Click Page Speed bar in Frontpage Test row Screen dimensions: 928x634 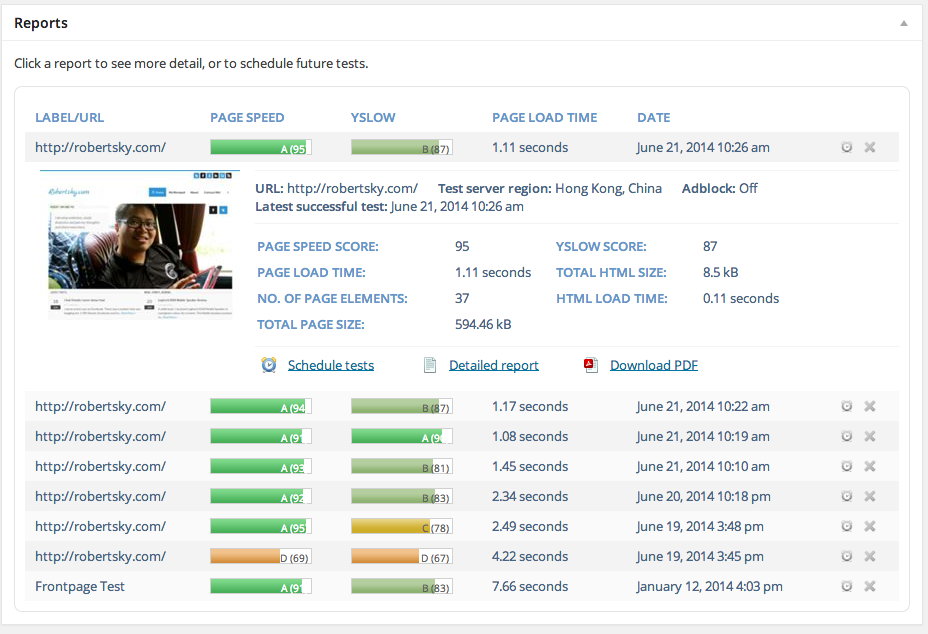(x=261, y=586)
